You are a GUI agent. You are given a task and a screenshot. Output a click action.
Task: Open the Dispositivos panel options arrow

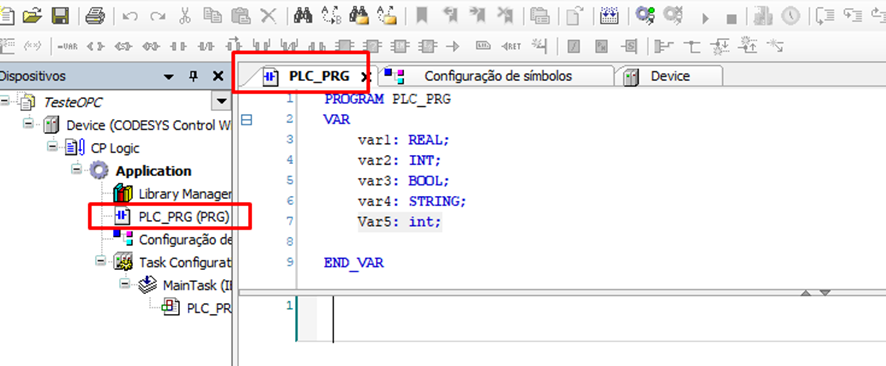[168, 77]
